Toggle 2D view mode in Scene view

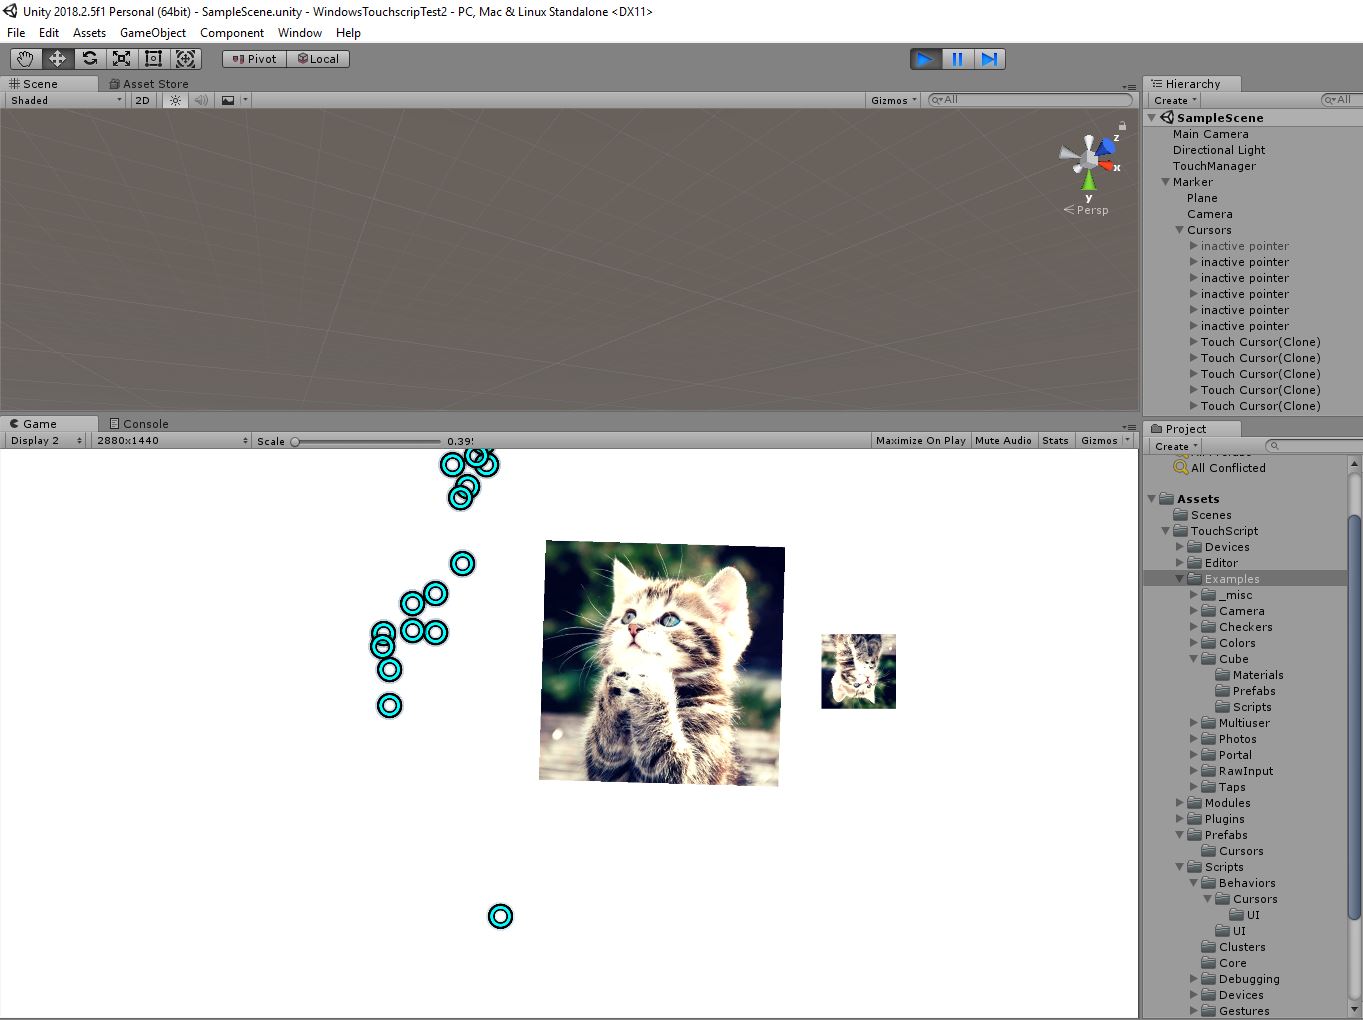pyautogui.click(x=142, y=100)
